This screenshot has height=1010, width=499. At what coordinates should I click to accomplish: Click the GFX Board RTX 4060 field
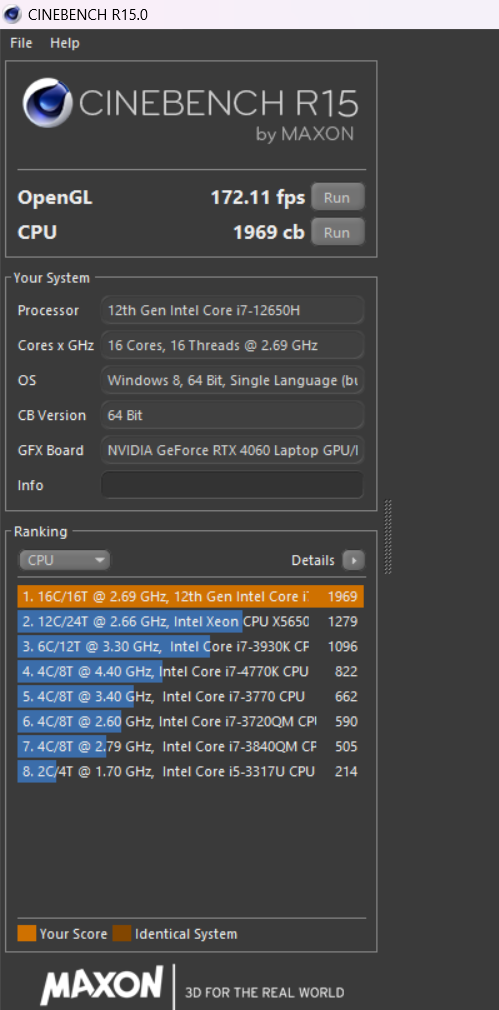[232, 450]
